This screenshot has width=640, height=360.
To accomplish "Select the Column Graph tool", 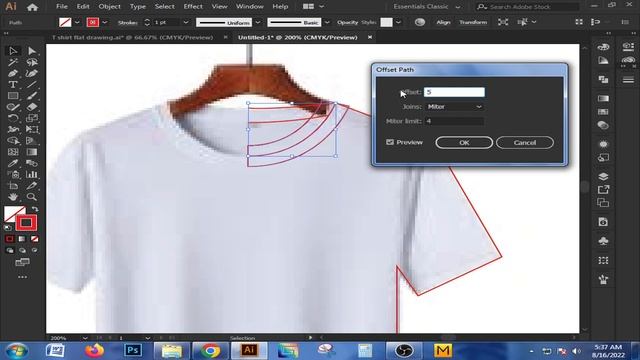I will pos(32,174).
